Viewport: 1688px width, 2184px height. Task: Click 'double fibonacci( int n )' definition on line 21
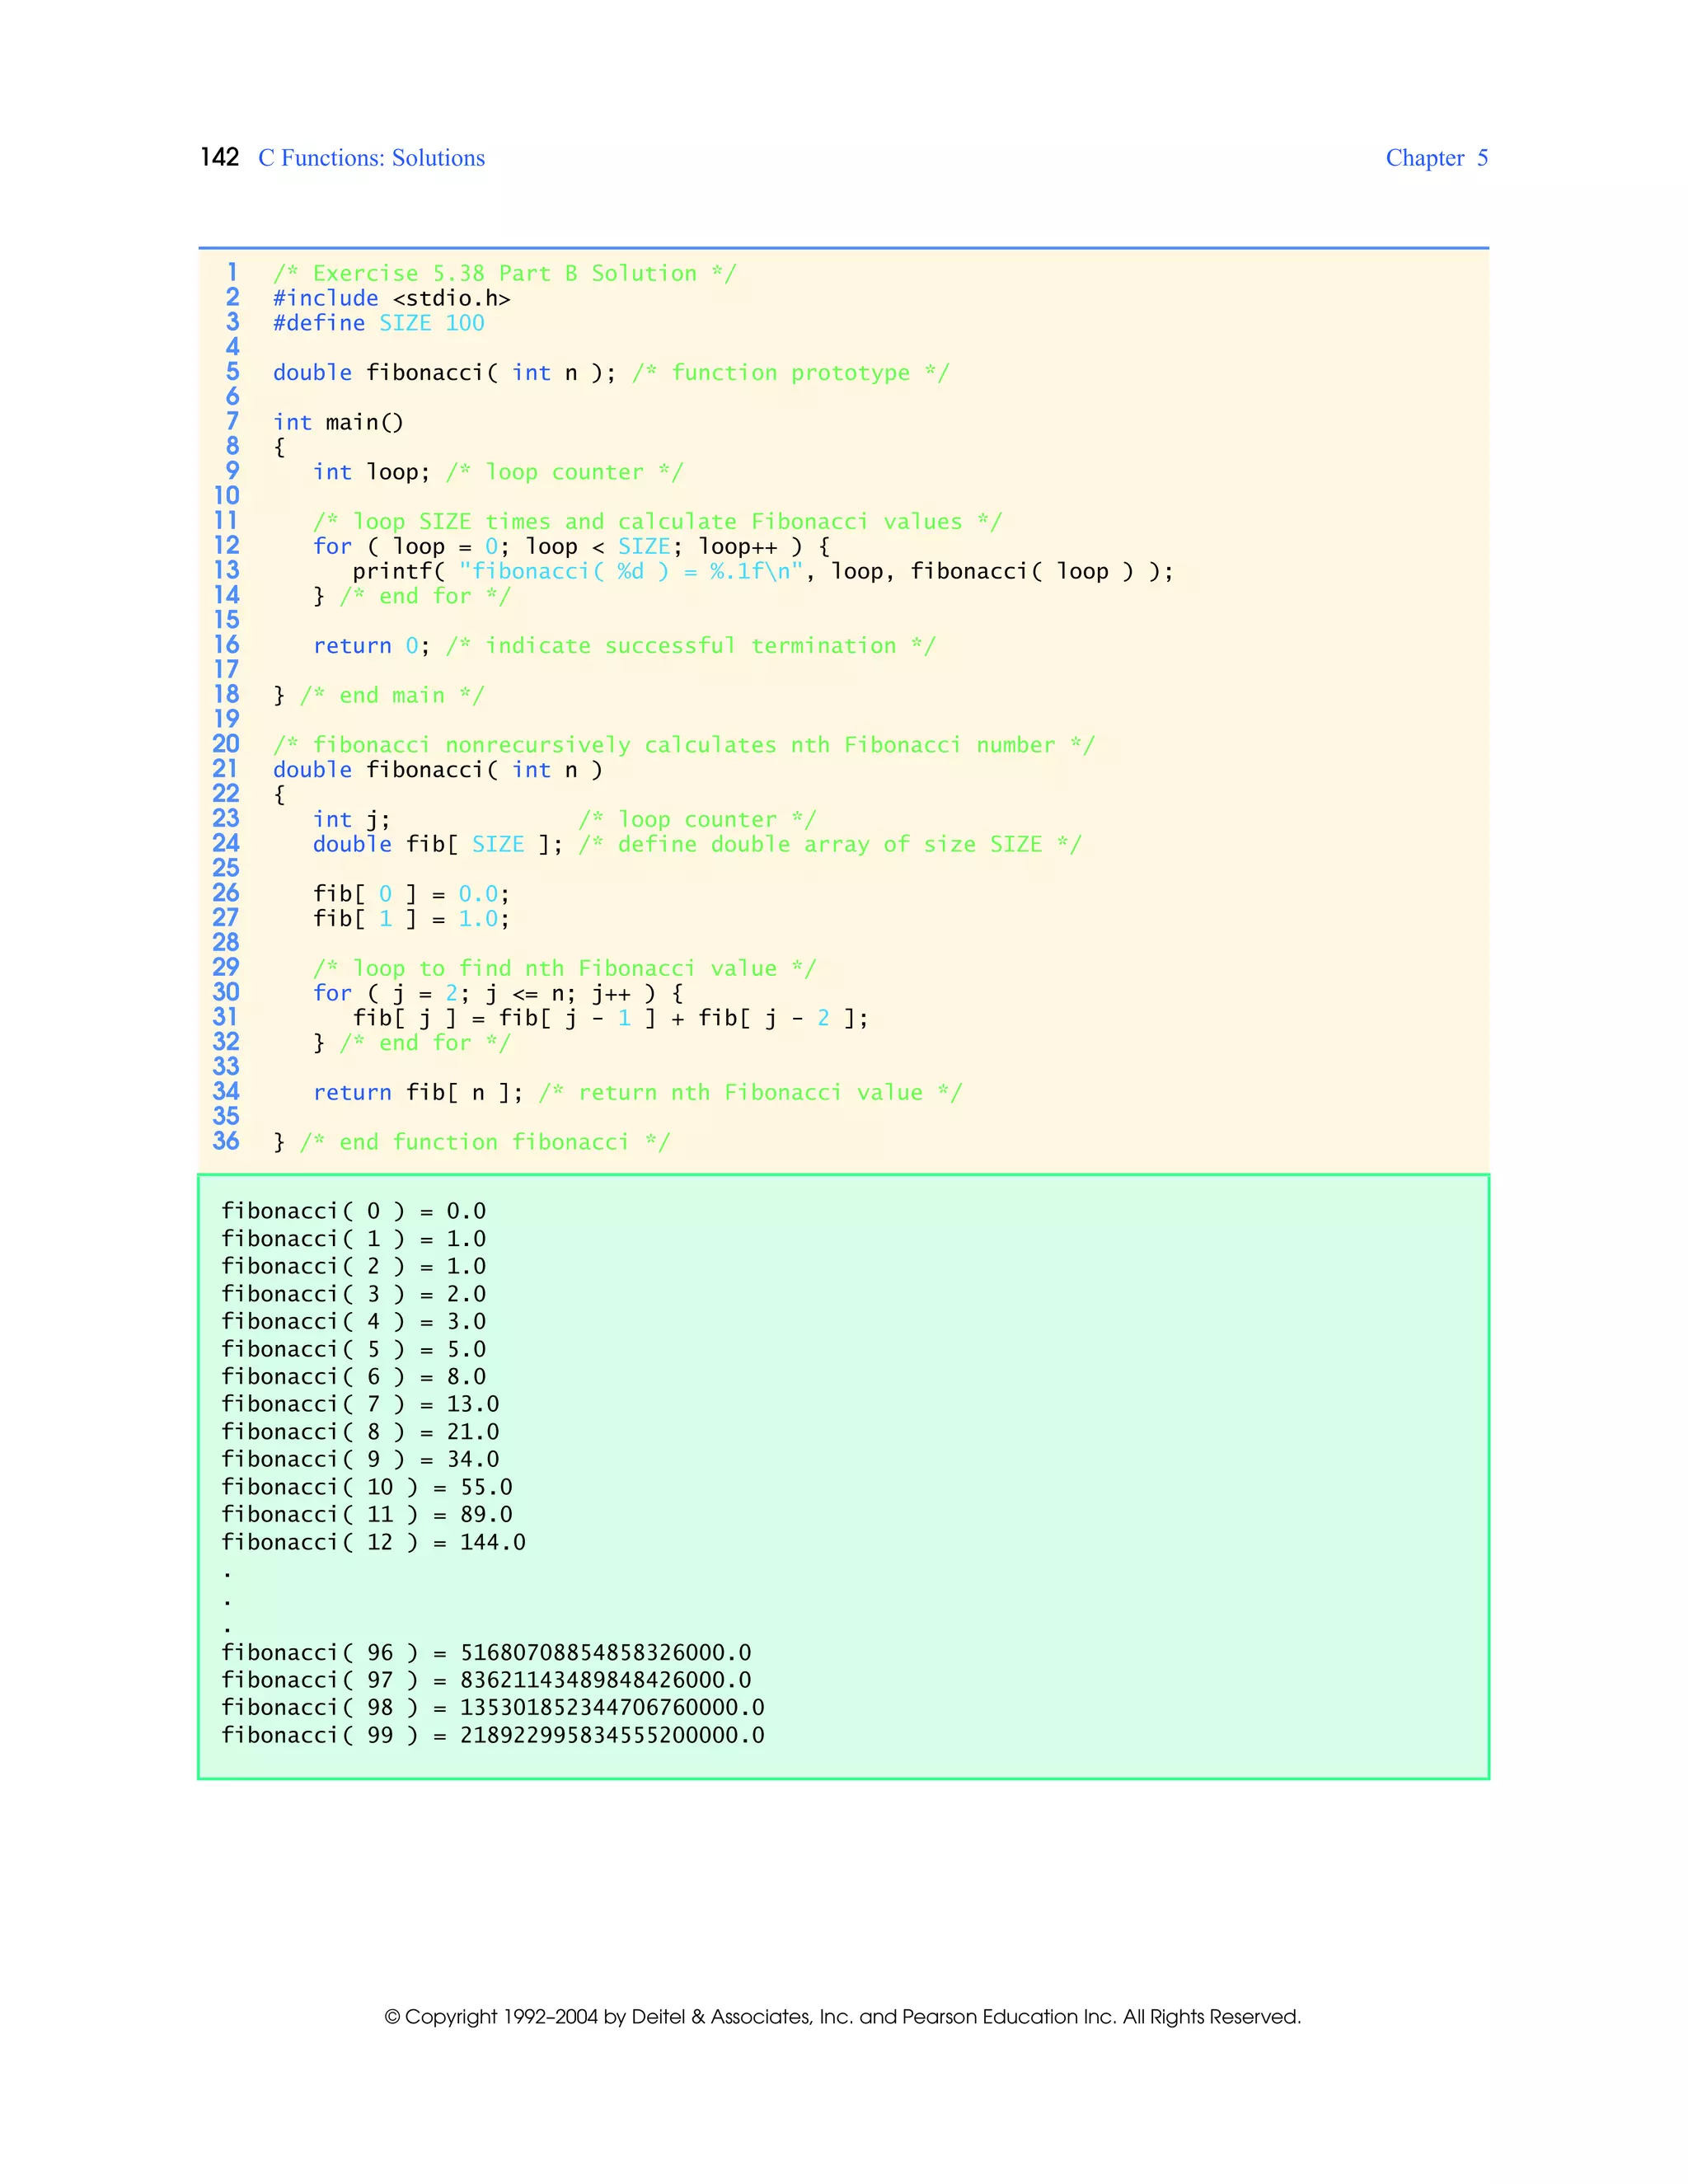pyautogui.click(x=438, y=770)
